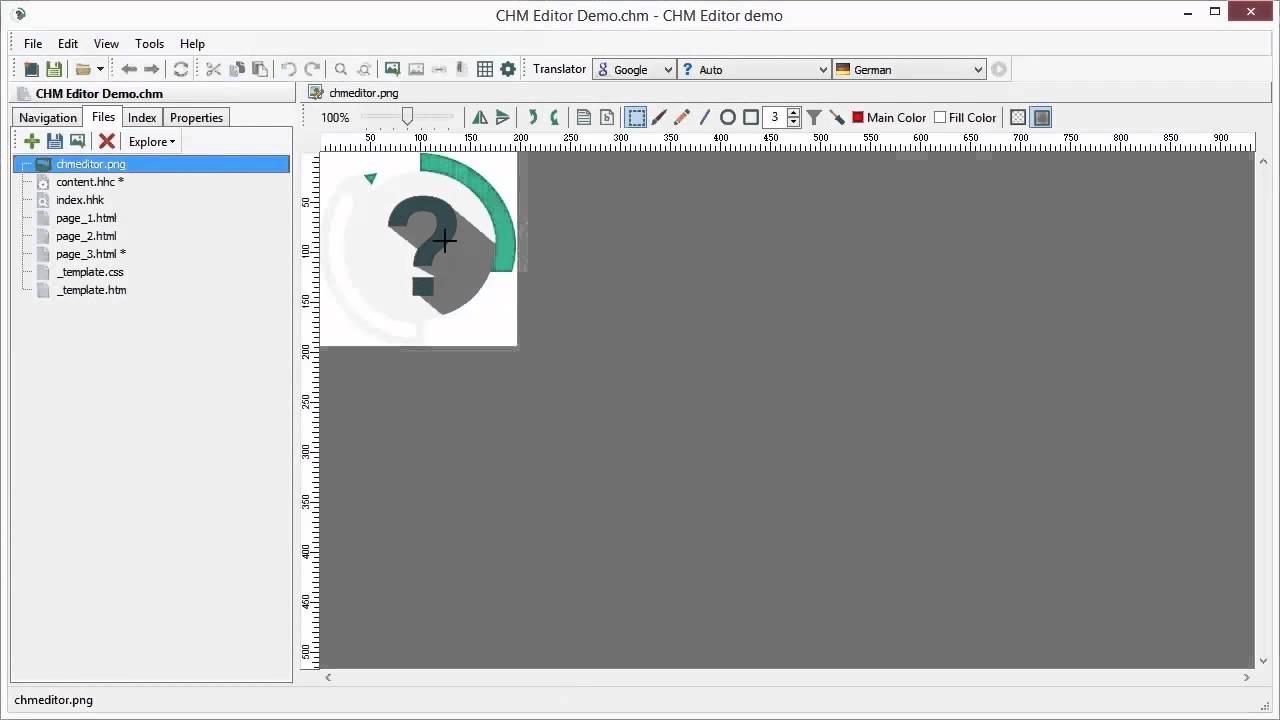Select _template.htm in the file list
The image size is (1280, 720).
91,290
